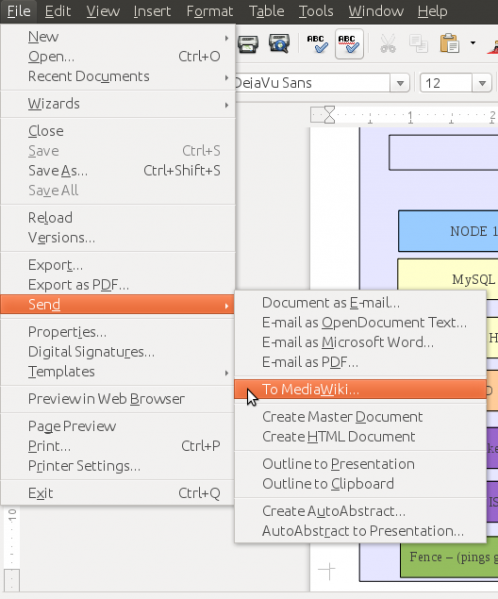
Task: Click the DejaVu Sans font name field
Action: (312, 83)
